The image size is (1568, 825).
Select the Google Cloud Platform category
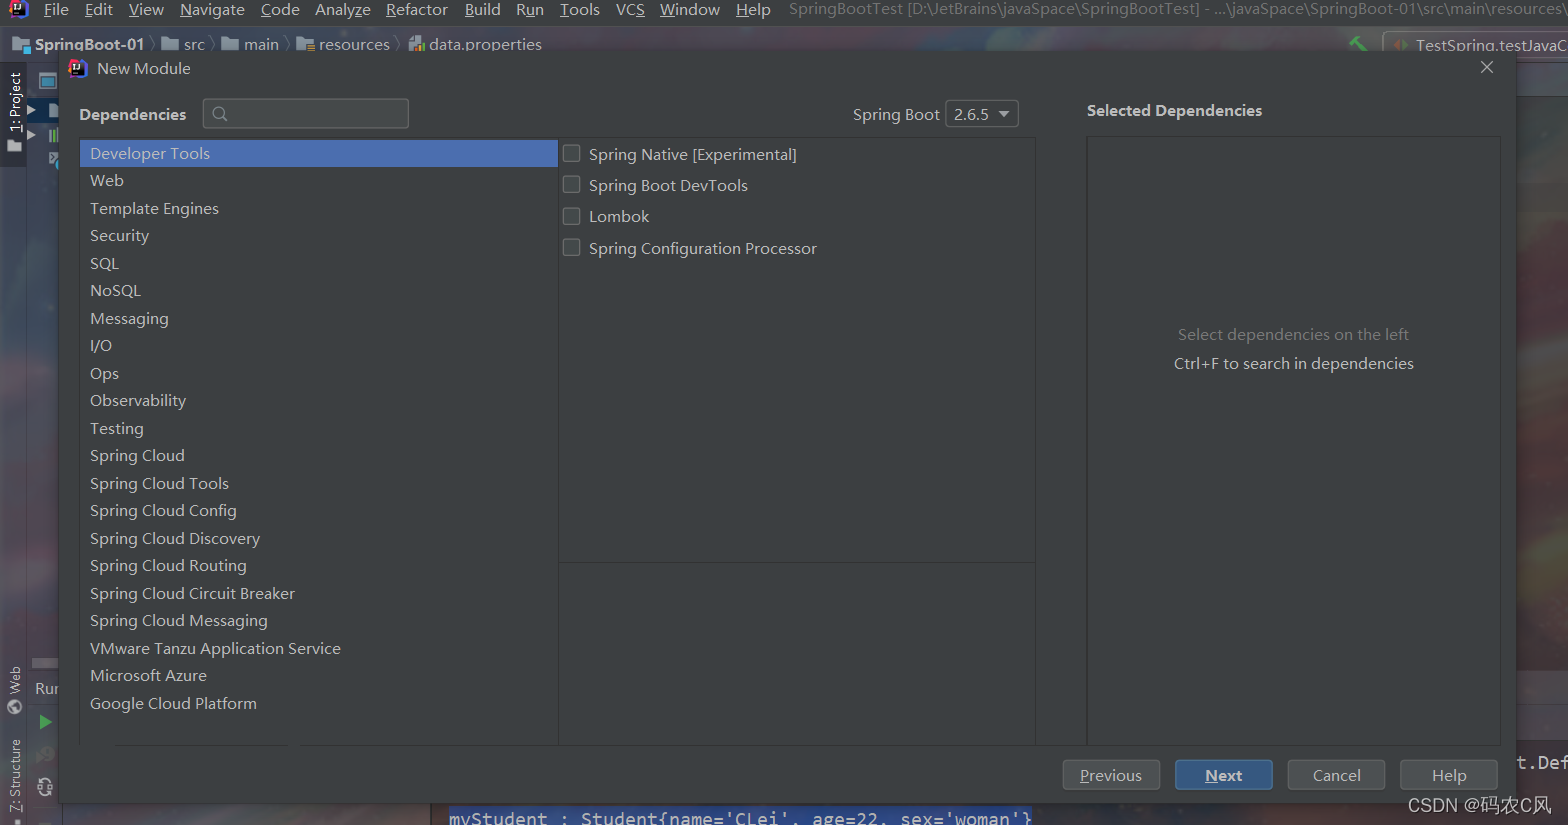(x=319, y=703)
